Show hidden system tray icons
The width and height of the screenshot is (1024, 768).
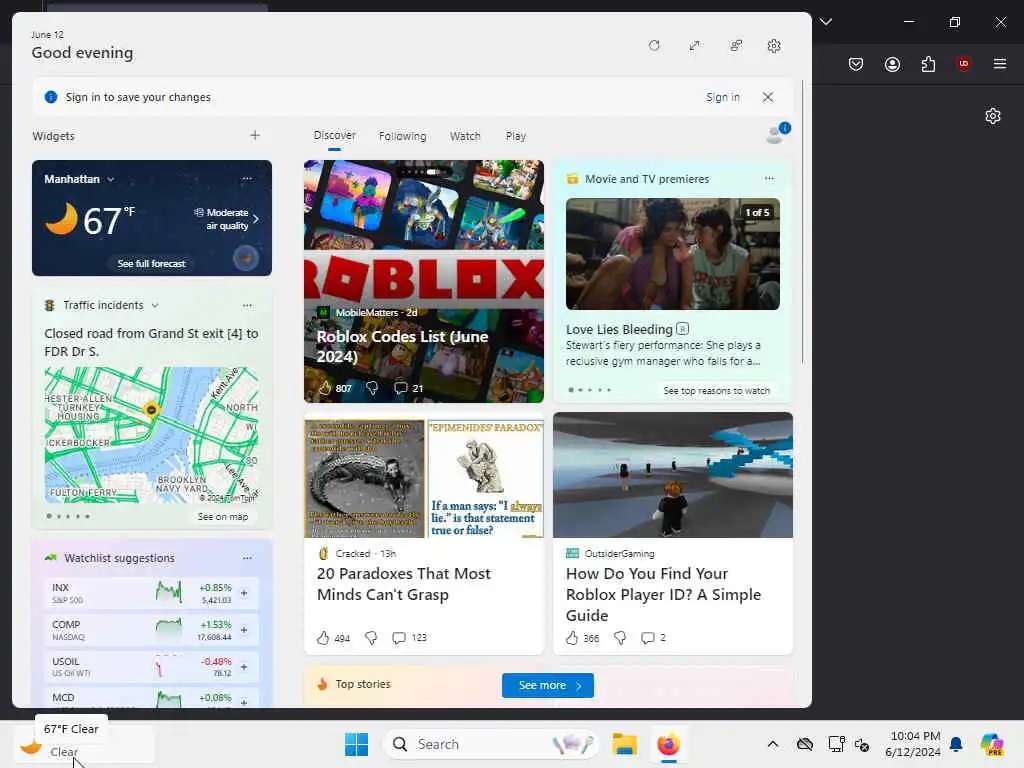(x=773, y=744)
